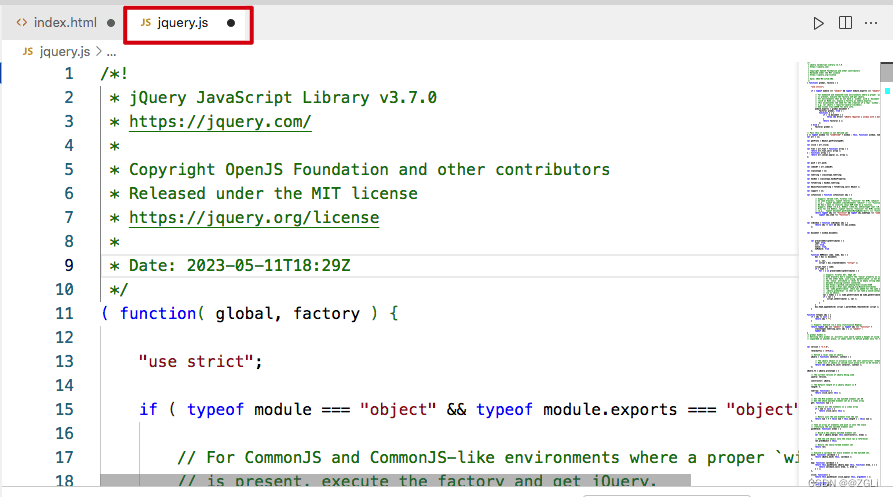Click the HTML icon on index.html tab
Viewport: 893px width, 497px height.
click(x=22, y=23)
